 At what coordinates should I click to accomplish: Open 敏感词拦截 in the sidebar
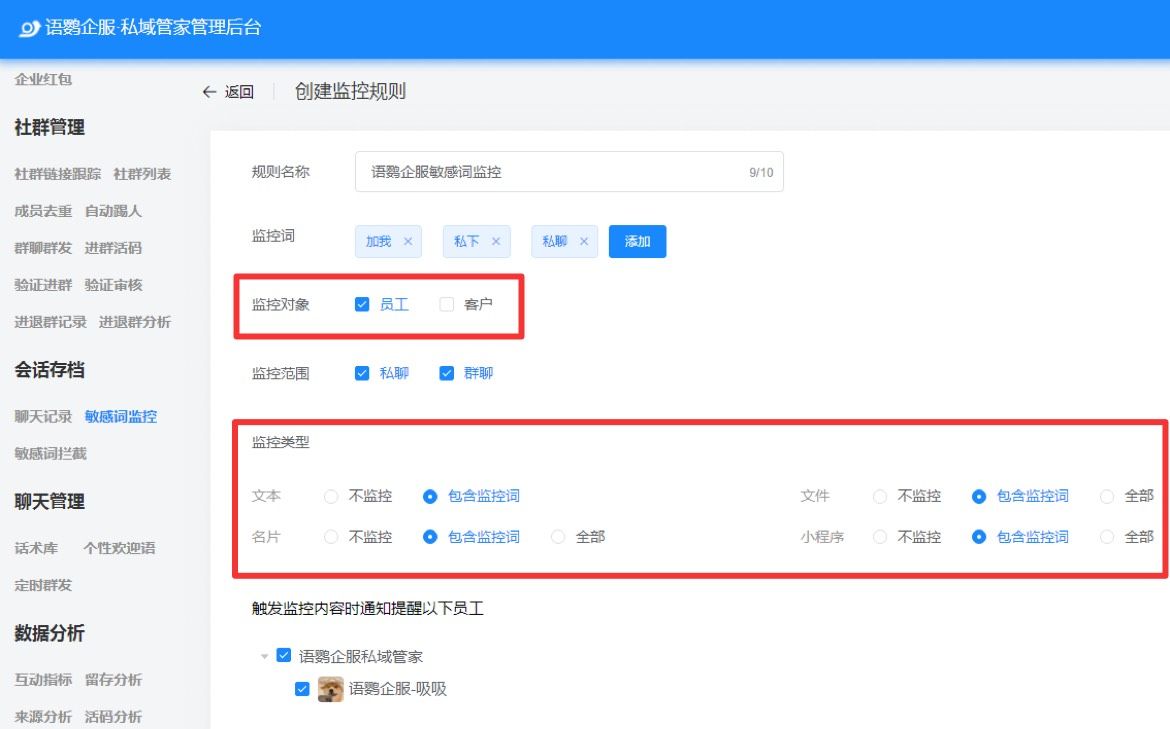50,453
